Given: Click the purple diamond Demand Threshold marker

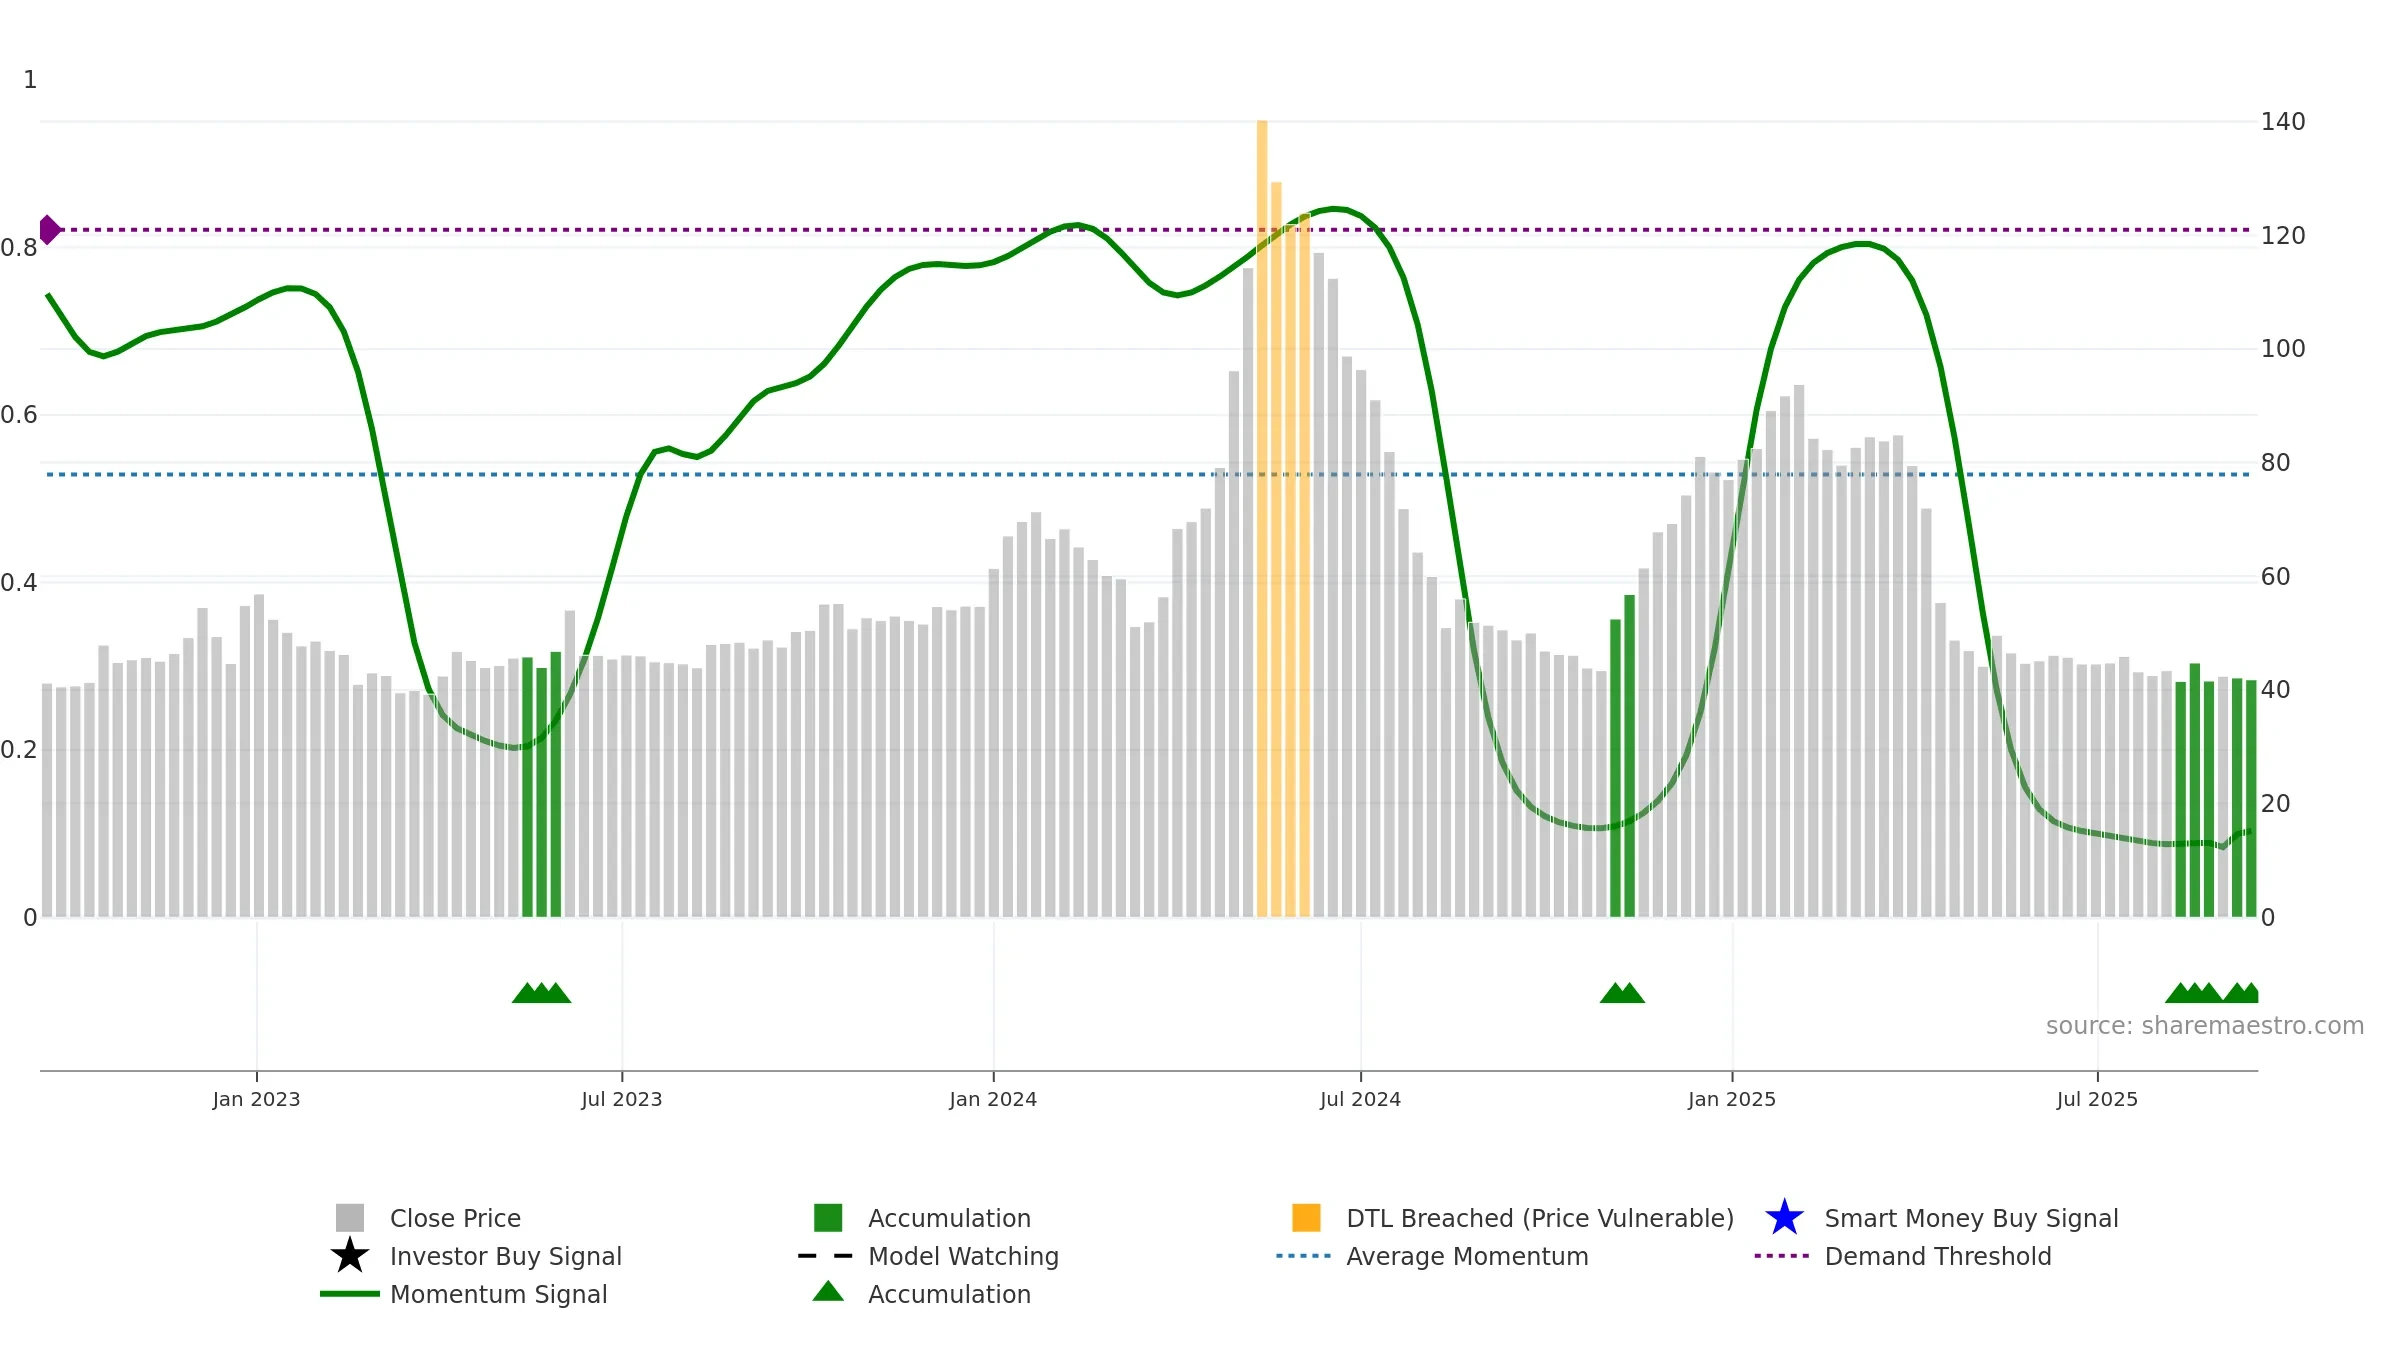Looking at the screenshot, I should (x=49, y=230).
